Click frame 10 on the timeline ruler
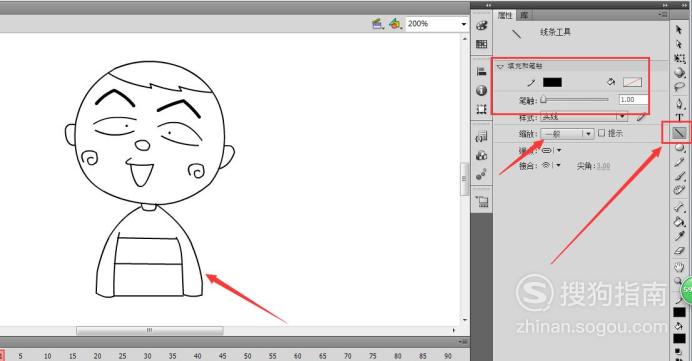The image size is (692, 361). 47,356
